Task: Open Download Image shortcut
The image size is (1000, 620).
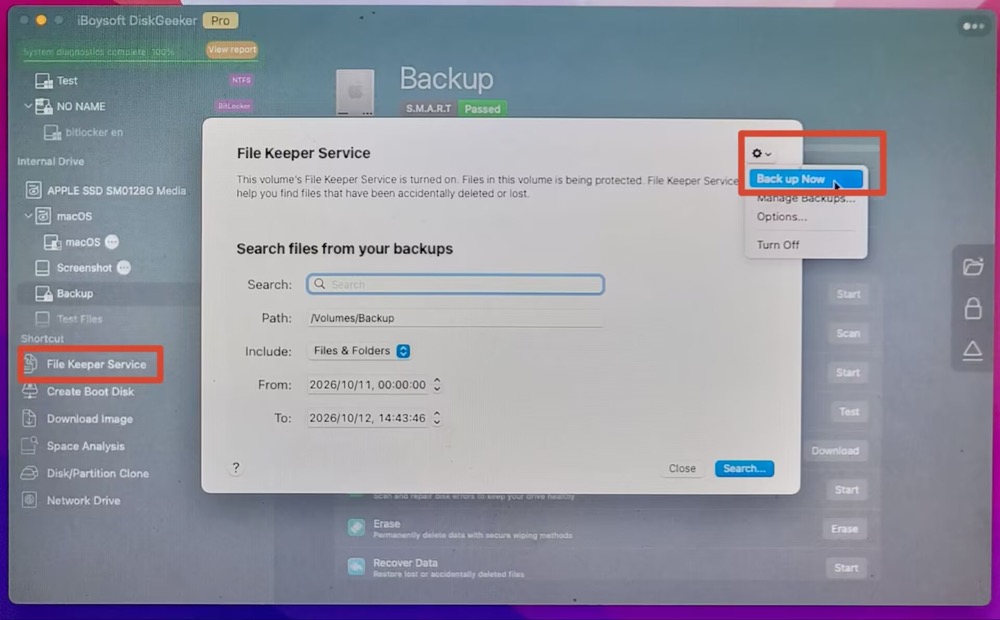Action: pyautogui.click(x=89, y=419)
